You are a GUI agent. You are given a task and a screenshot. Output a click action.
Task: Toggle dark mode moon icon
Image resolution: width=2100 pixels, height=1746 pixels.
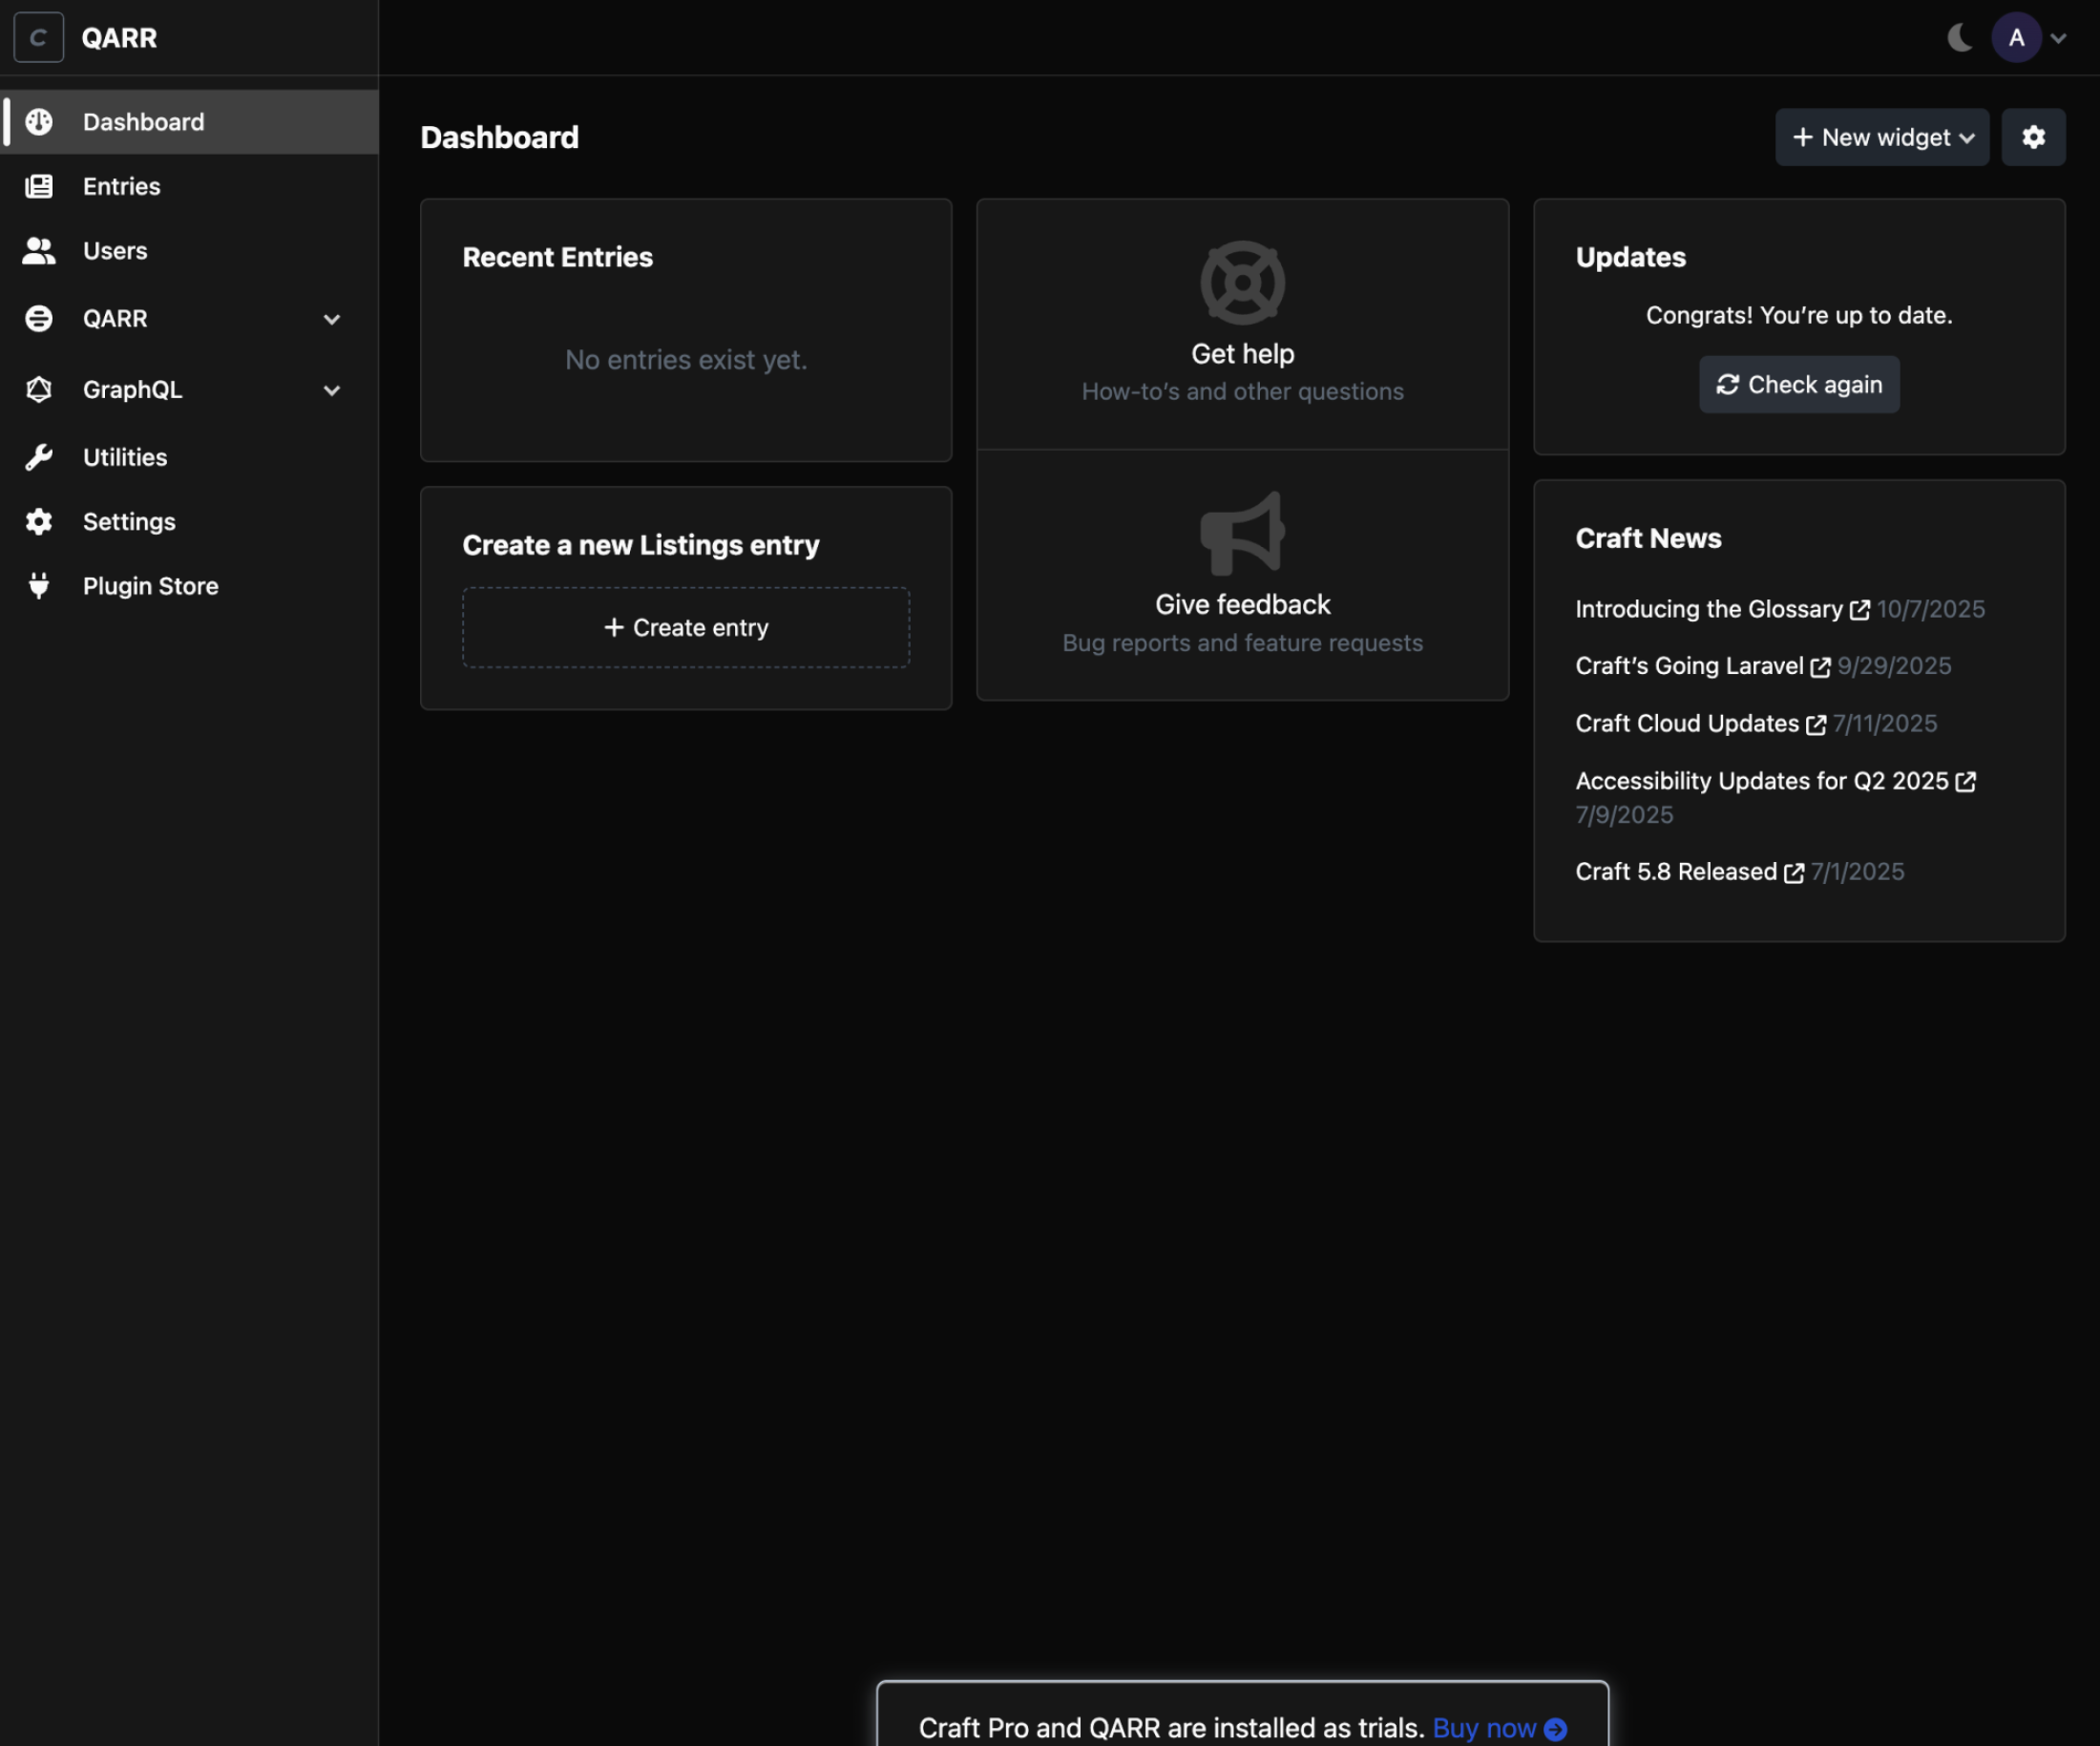(x=1959, y=38)
